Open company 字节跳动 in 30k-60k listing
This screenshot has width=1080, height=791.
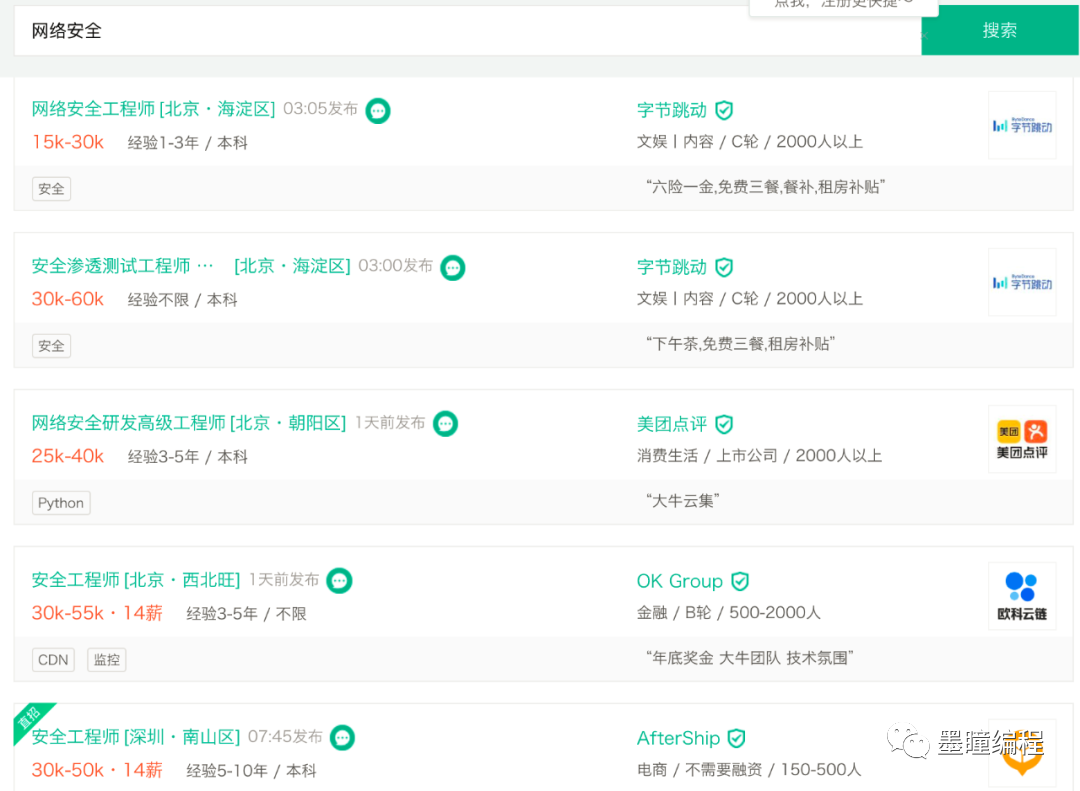coord(672,267)
